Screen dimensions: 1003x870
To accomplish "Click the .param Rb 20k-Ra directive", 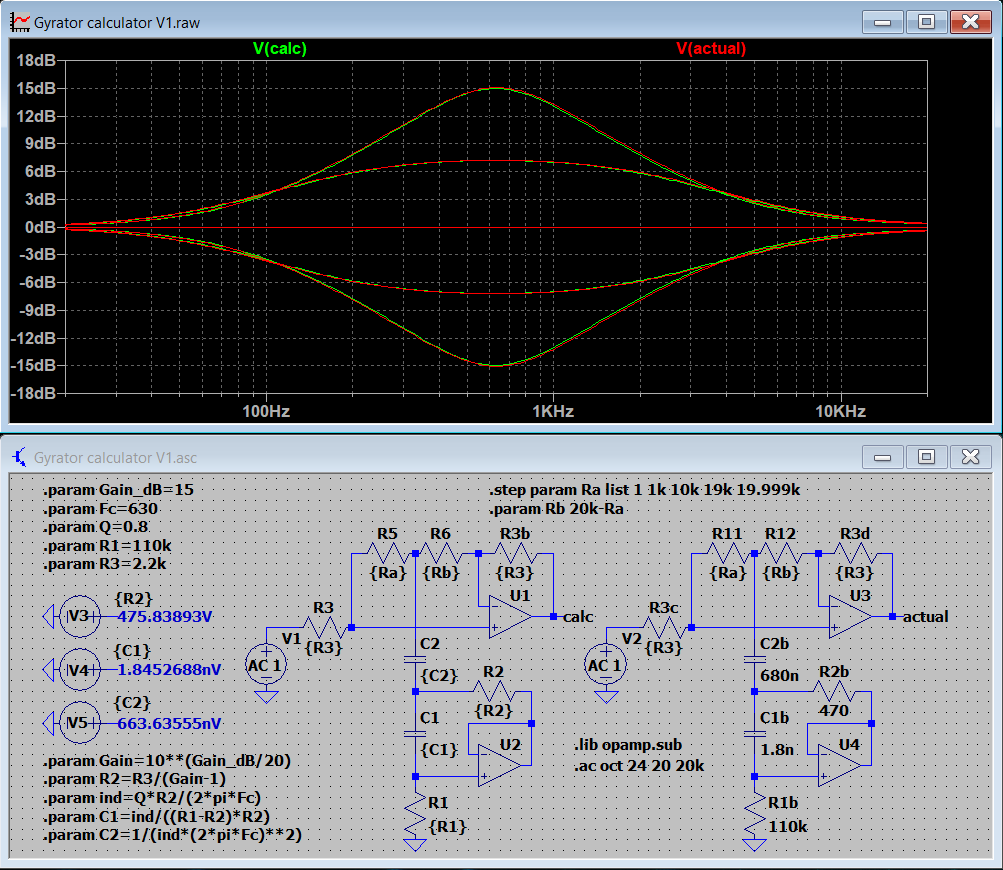I will pyautogui.click(x=557, y=509).
